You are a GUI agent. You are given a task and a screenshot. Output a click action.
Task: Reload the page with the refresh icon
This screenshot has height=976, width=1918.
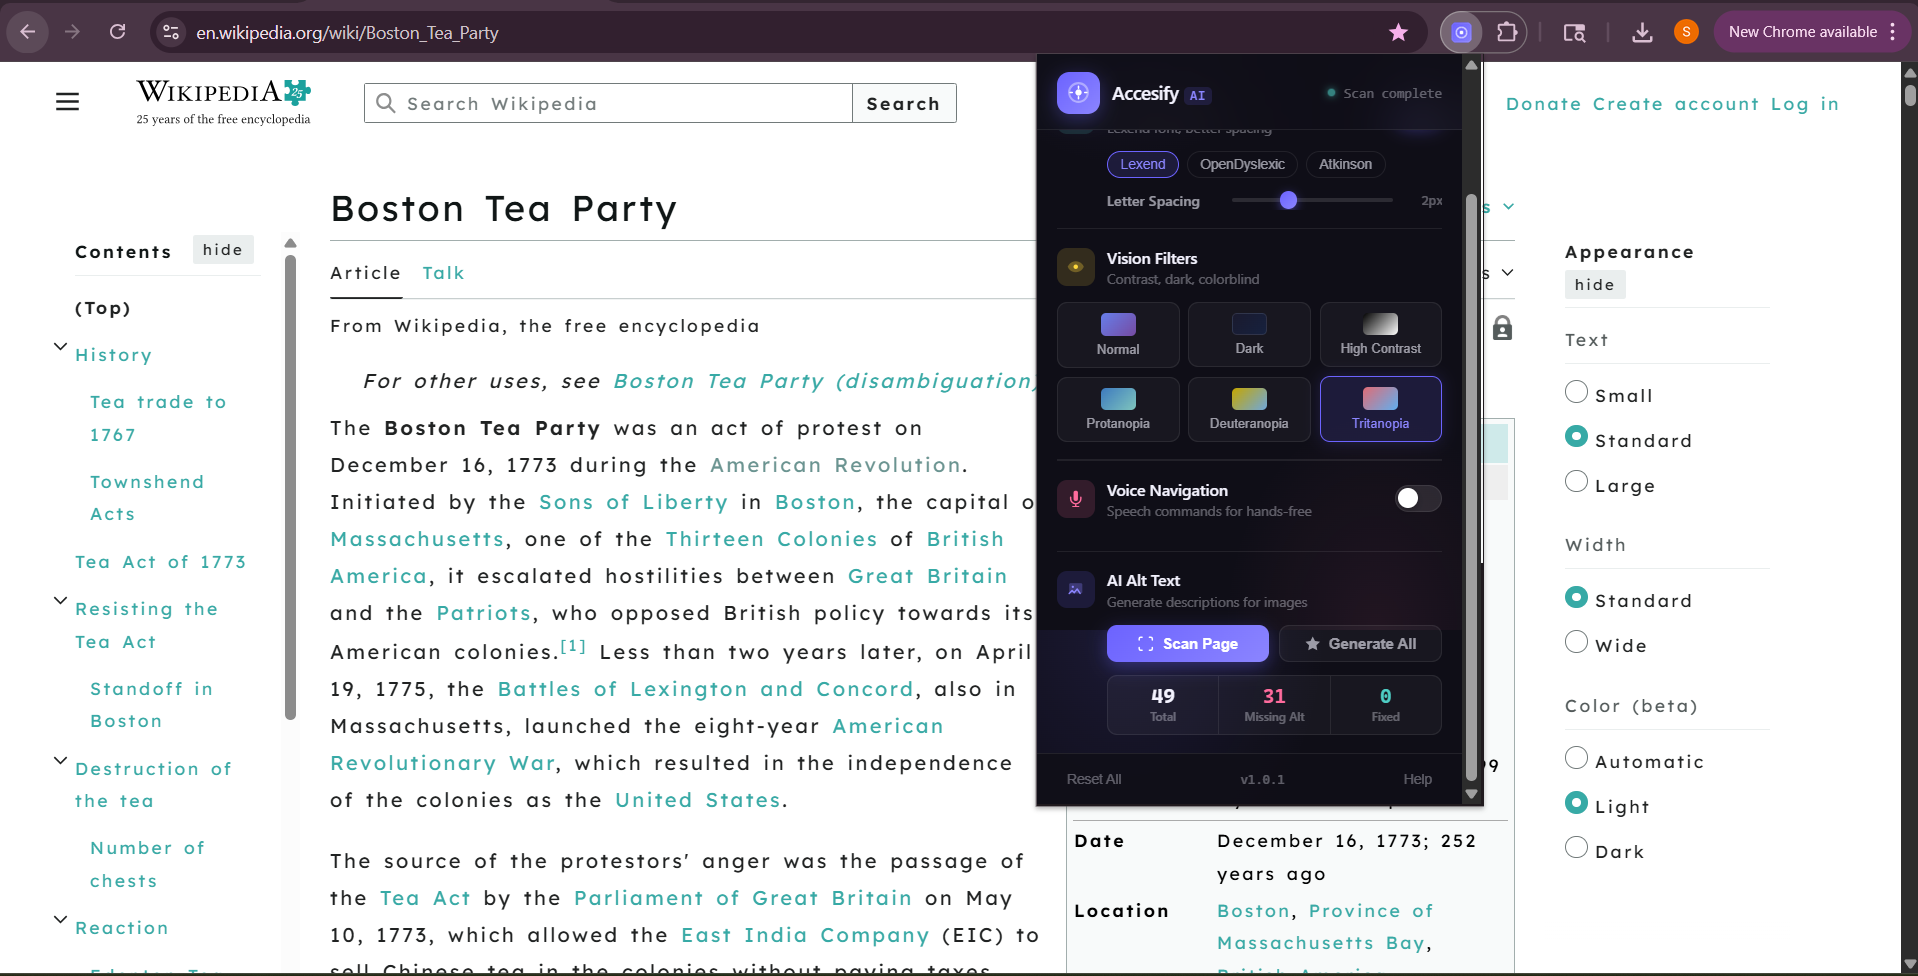click(117, 32)
